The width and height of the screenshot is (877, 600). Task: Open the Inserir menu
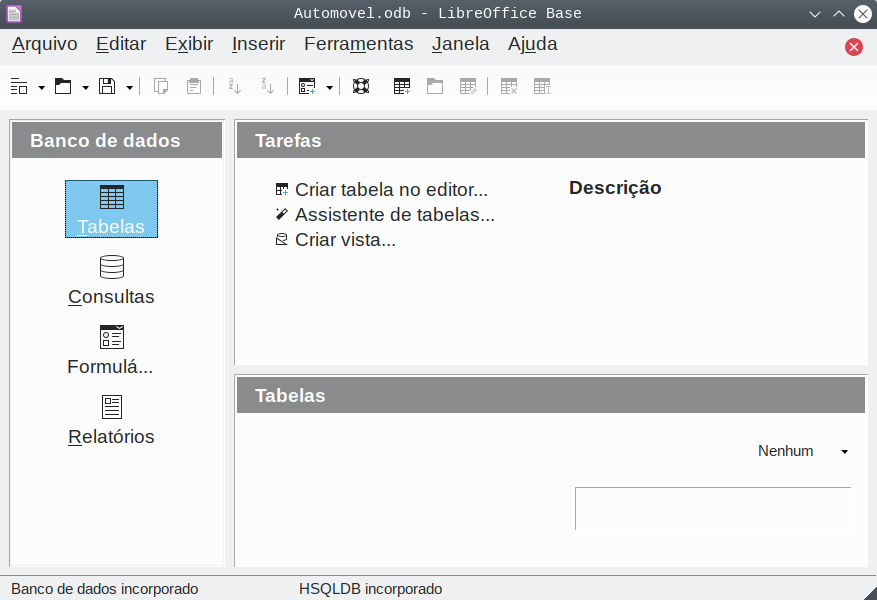point(258,44)
